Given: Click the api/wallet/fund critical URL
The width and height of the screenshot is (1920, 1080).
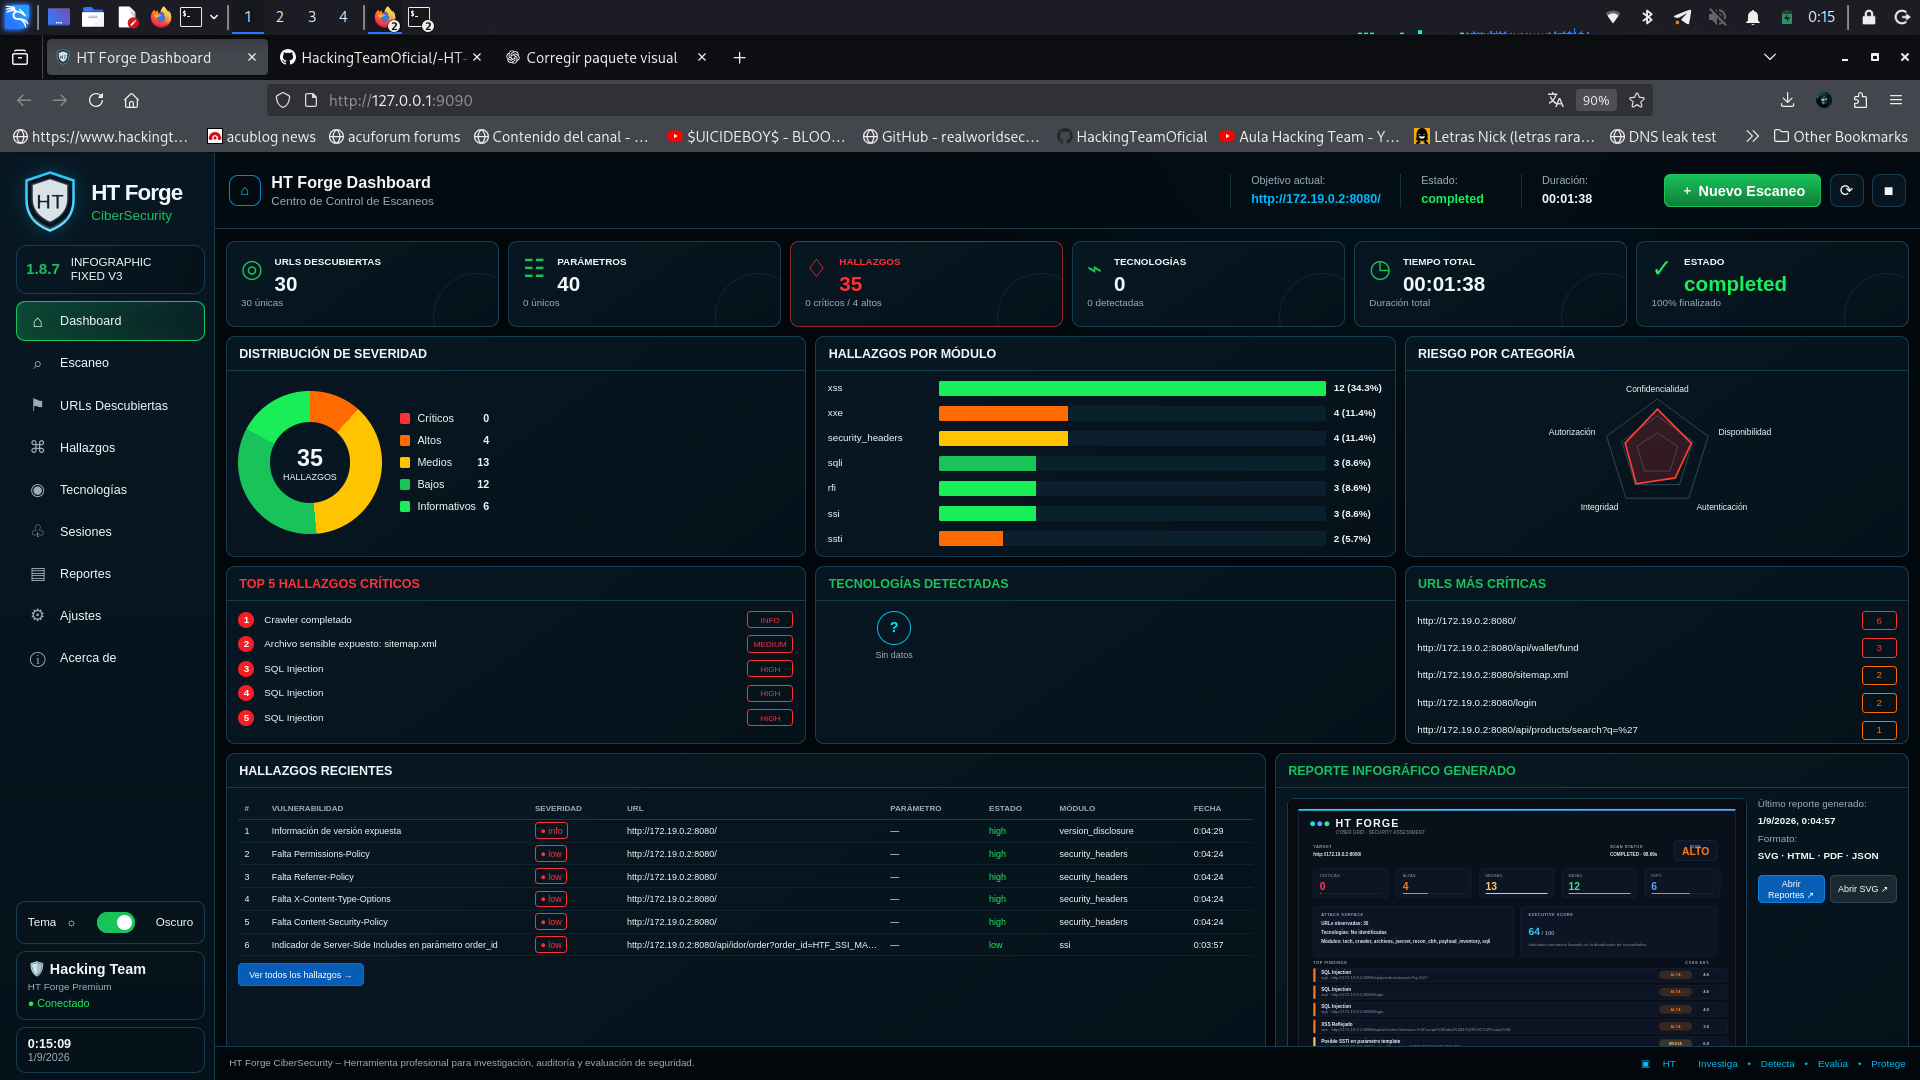Looking at the screenshot, I should [x=1497, y=648].
